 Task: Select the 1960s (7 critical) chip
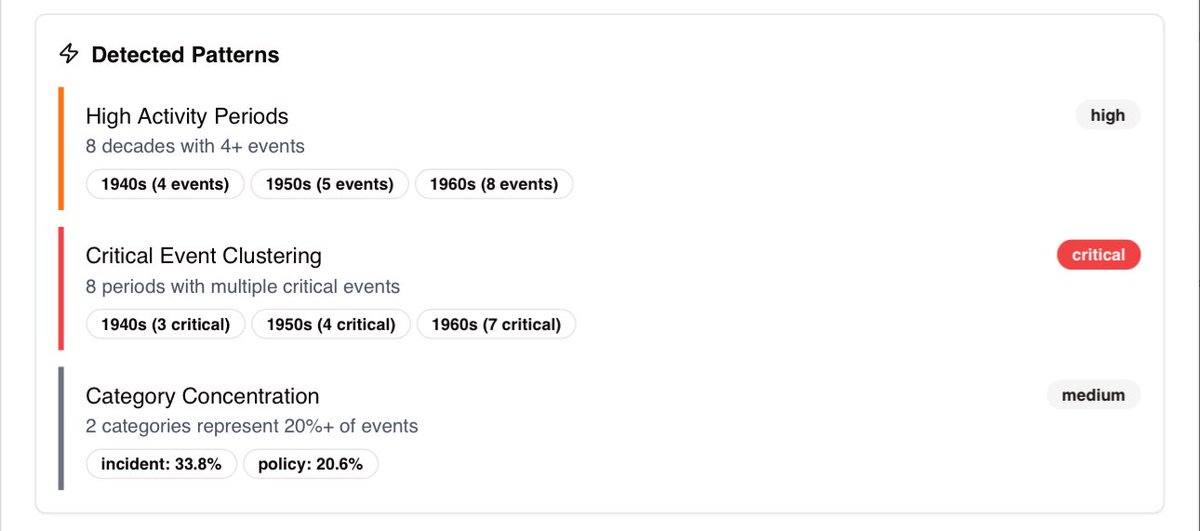point(495,324)
